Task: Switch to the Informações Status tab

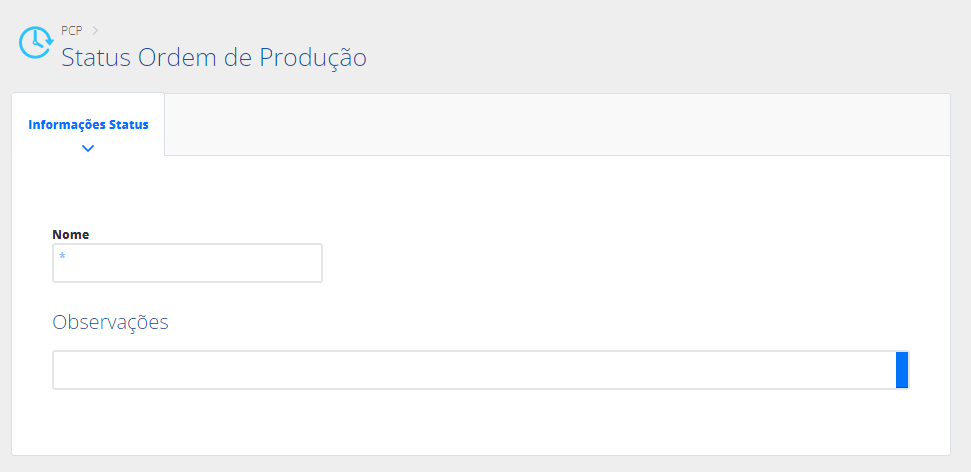Action: point(88,125)
